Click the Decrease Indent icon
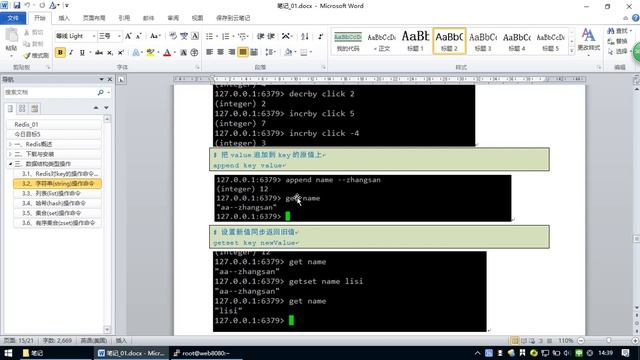 pyautogui.click(x=260, y=36)
